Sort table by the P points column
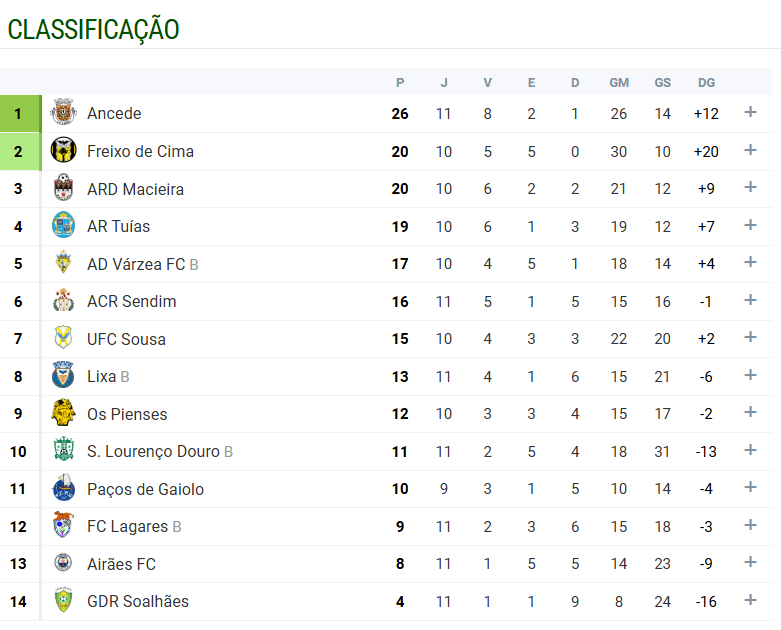Viewport: 781px width, 630px height. pos(400,82)
